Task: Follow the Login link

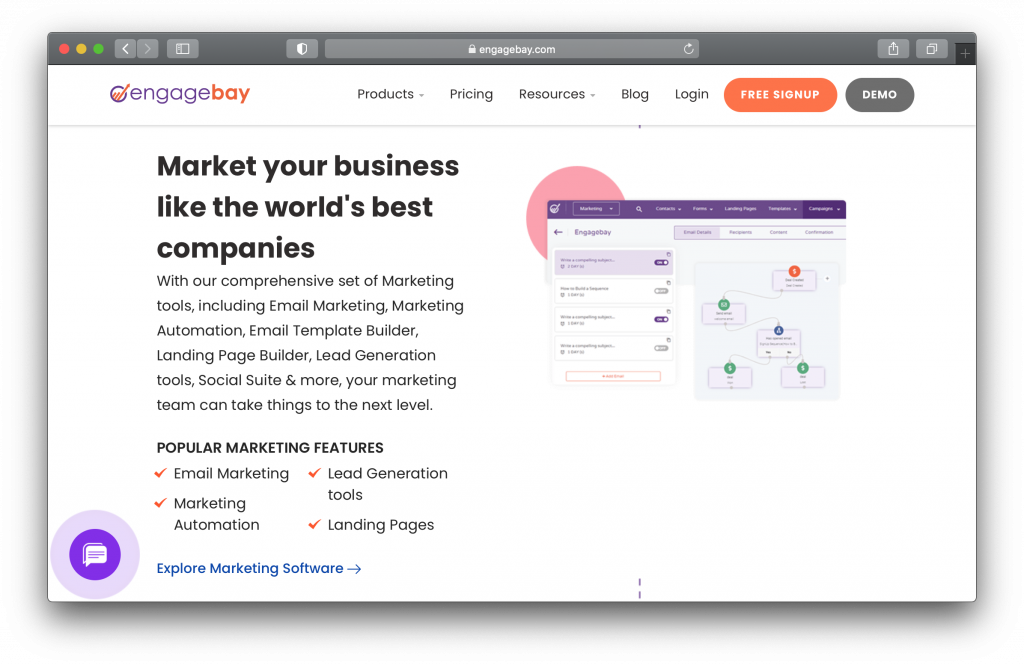Action: (x=692, y=94)
